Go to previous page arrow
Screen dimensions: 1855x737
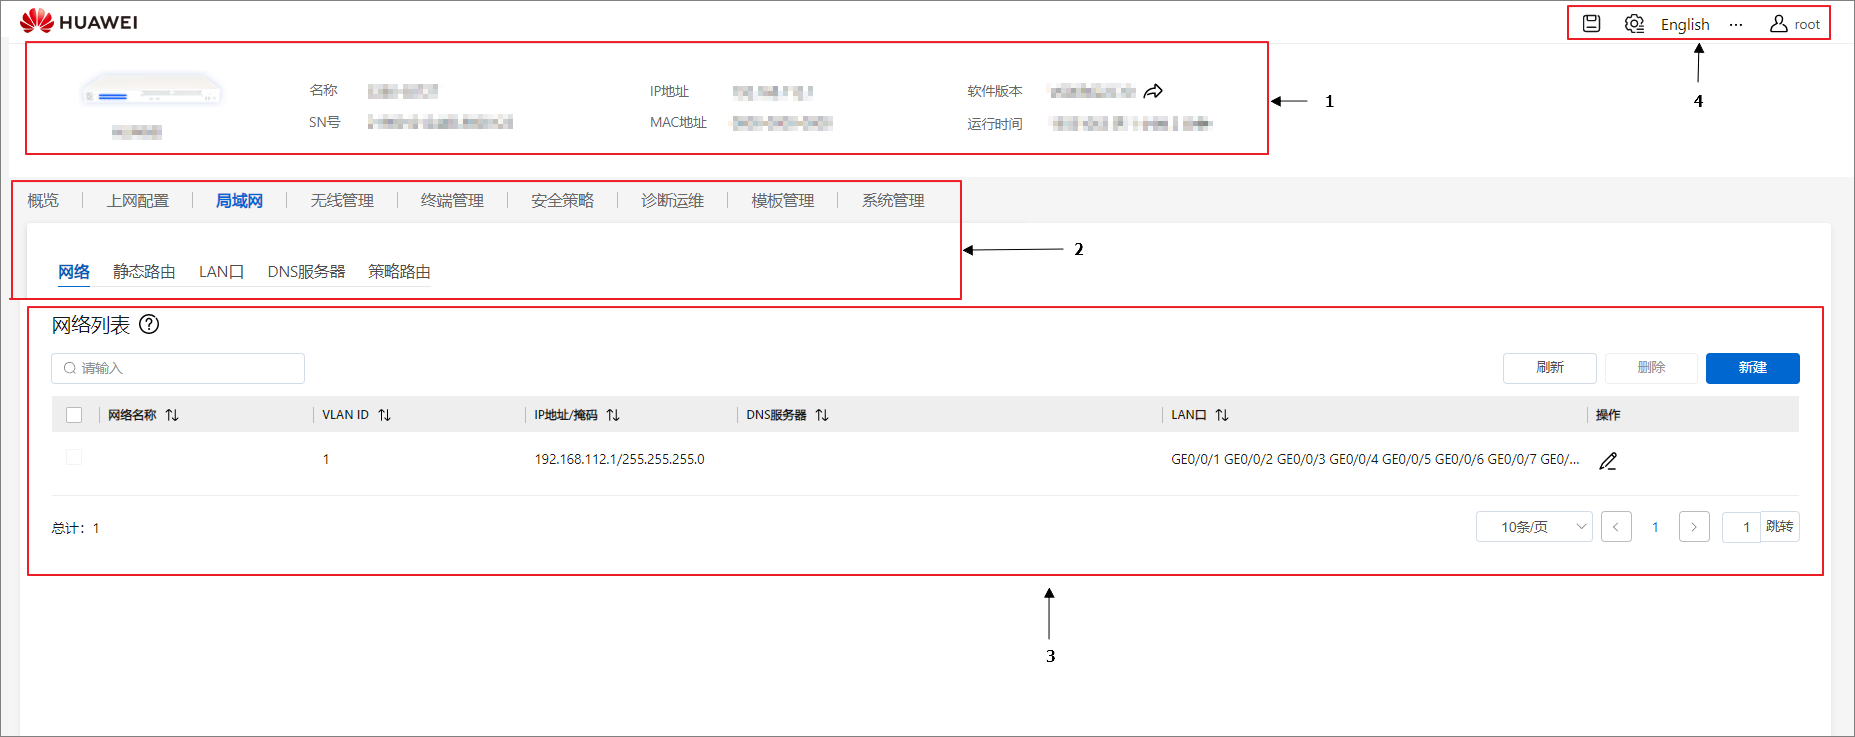tap(1616, 527)
